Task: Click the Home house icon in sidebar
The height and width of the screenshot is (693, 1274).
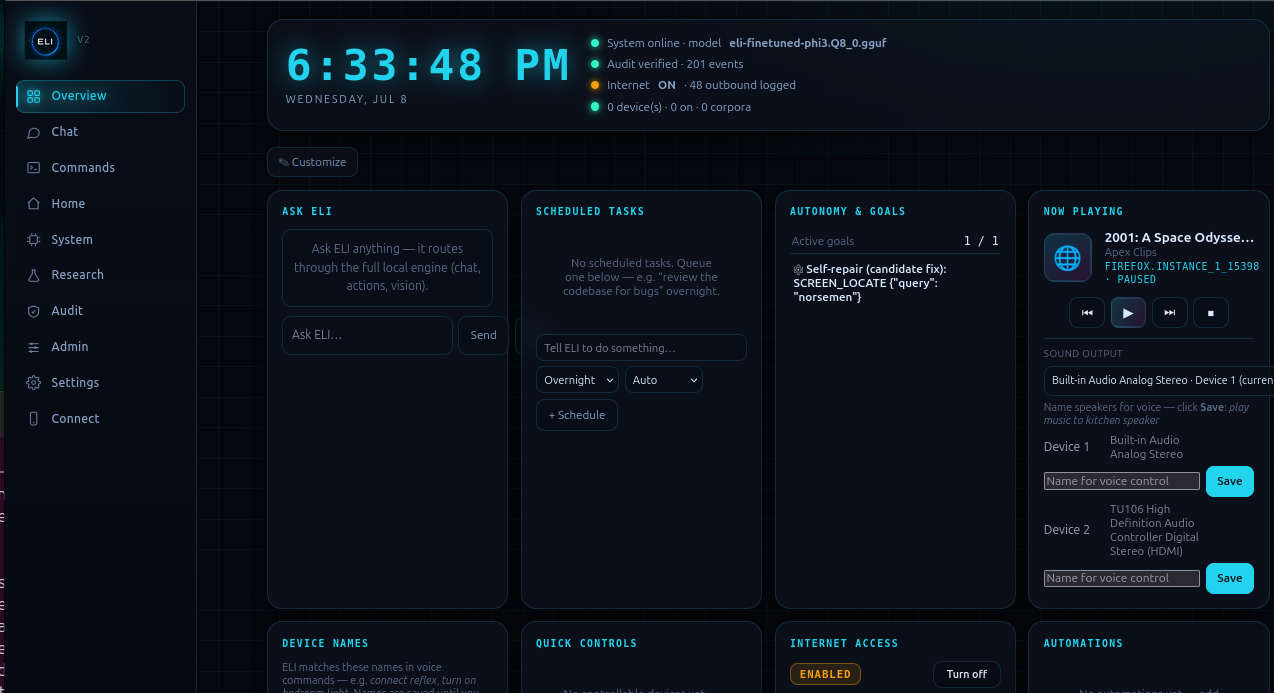Action: click(33, 204)
